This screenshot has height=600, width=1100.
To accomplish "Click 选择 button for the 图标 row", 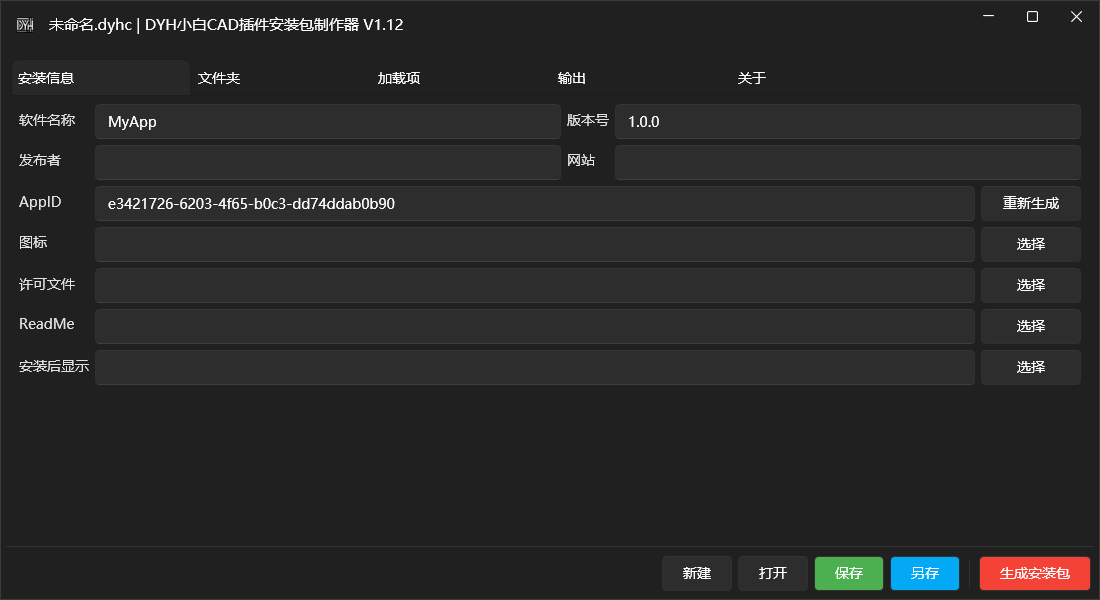I will pos(1030,245).
